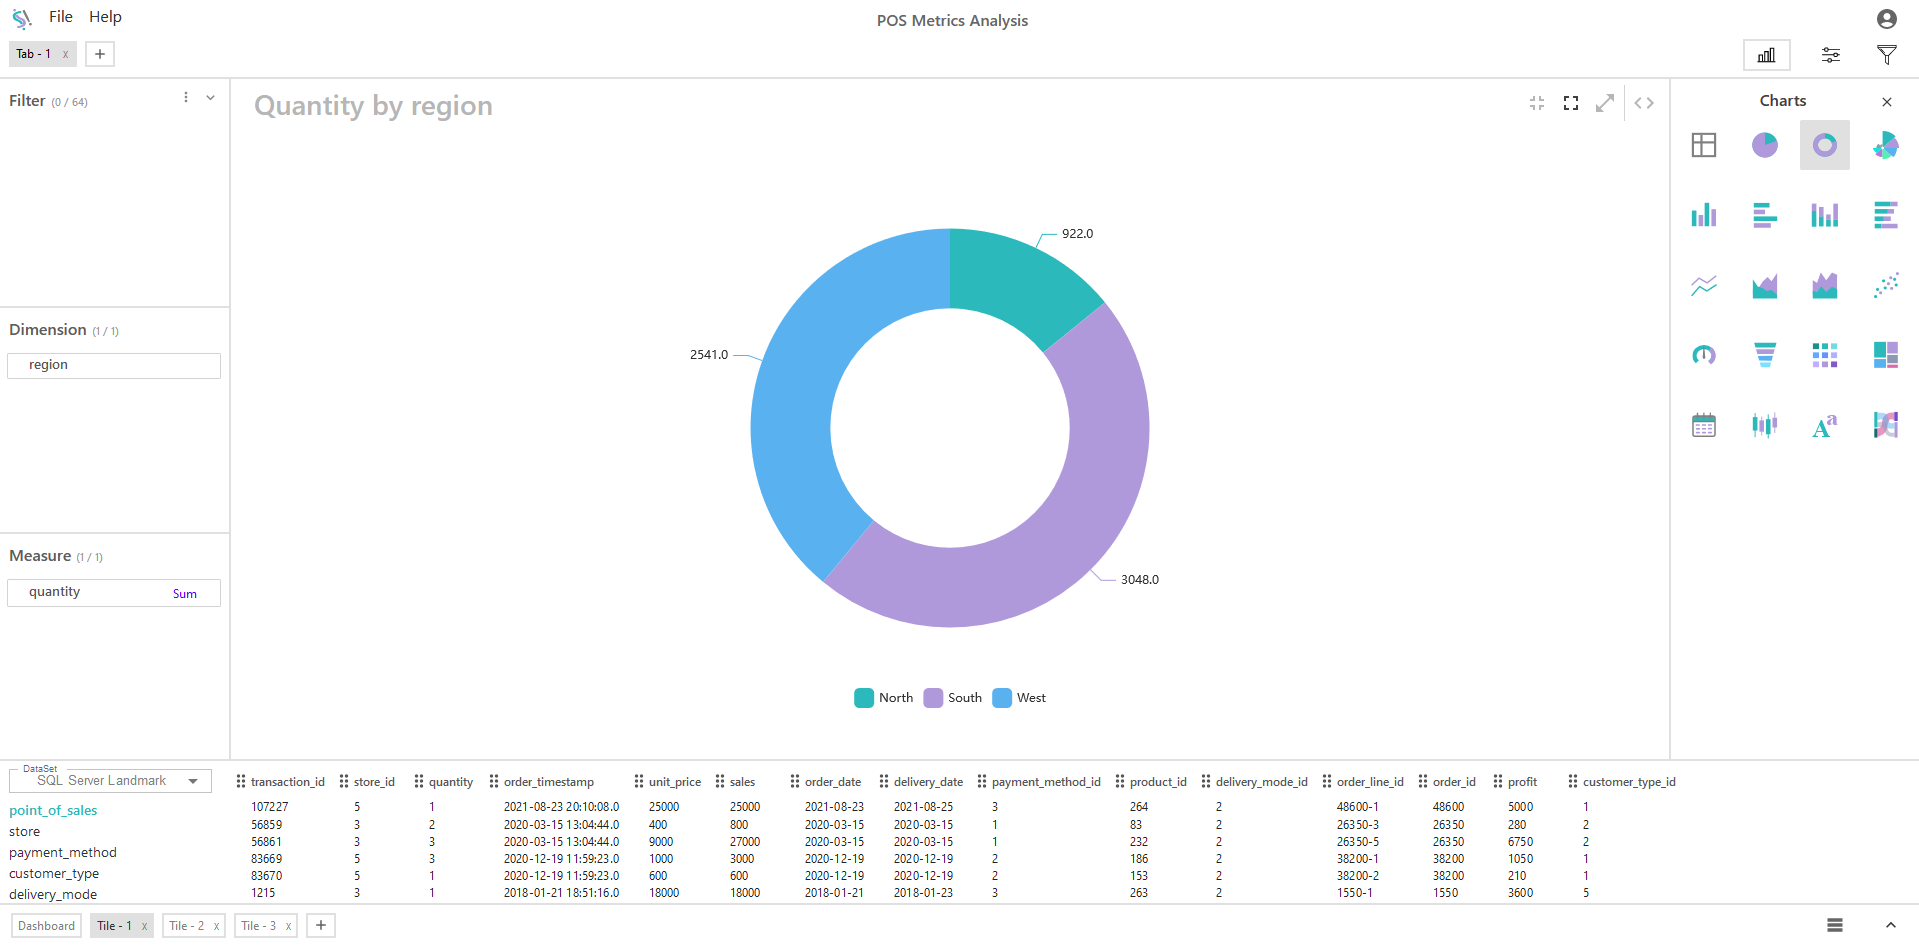
Task: Open the report filter funnel icon
Action: pos(1886,55)
